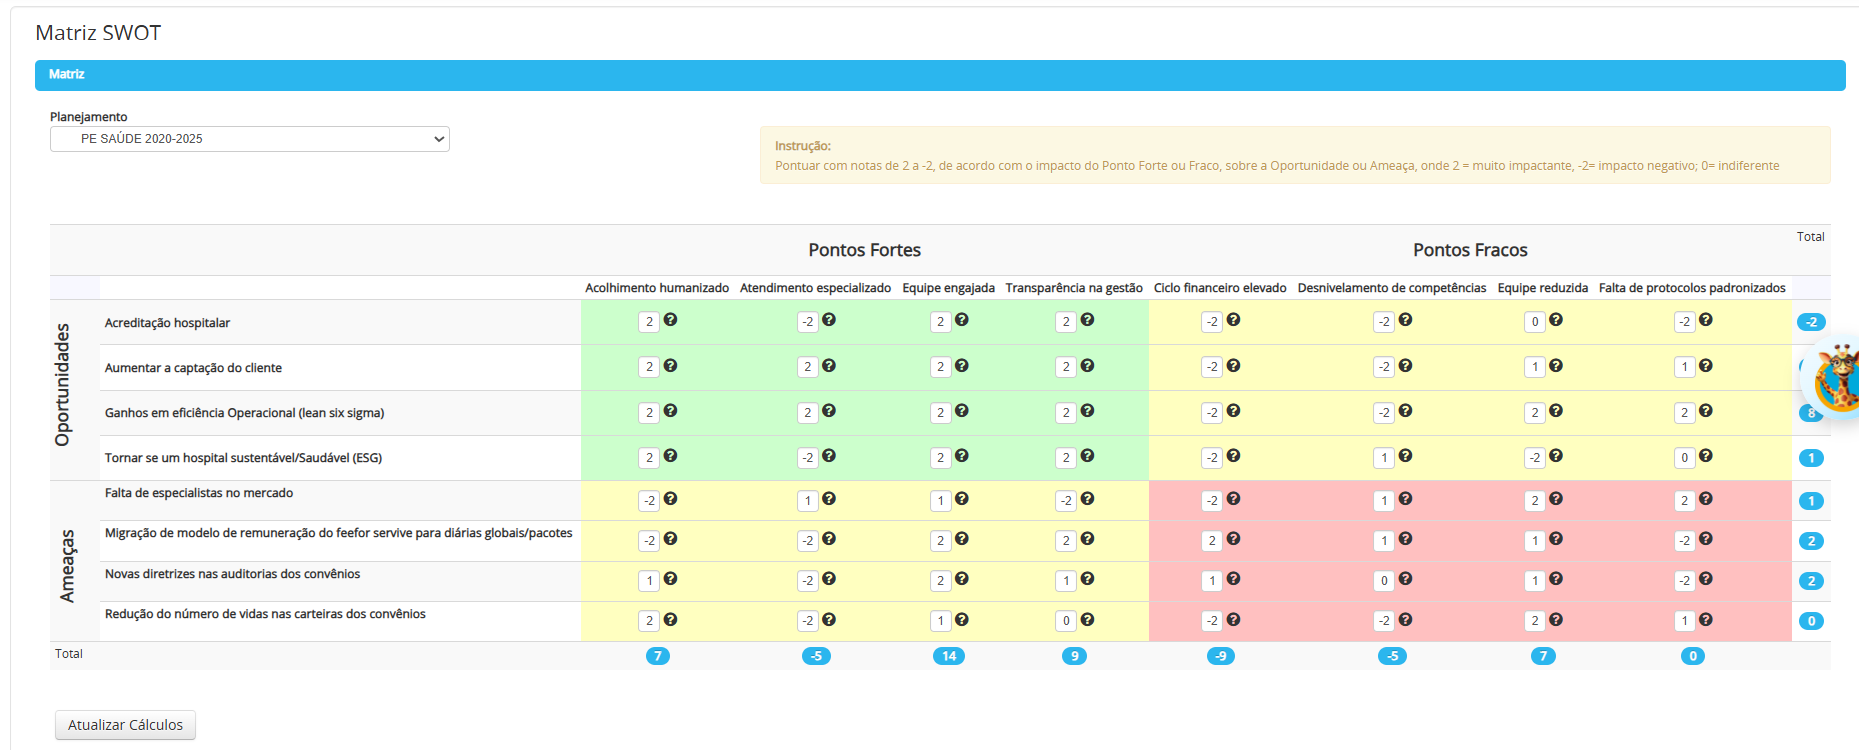Click help icon for Acreditação hospitalar / Equipe engajada
This screenshot has width=1859, height=750.
pos(961,320)
